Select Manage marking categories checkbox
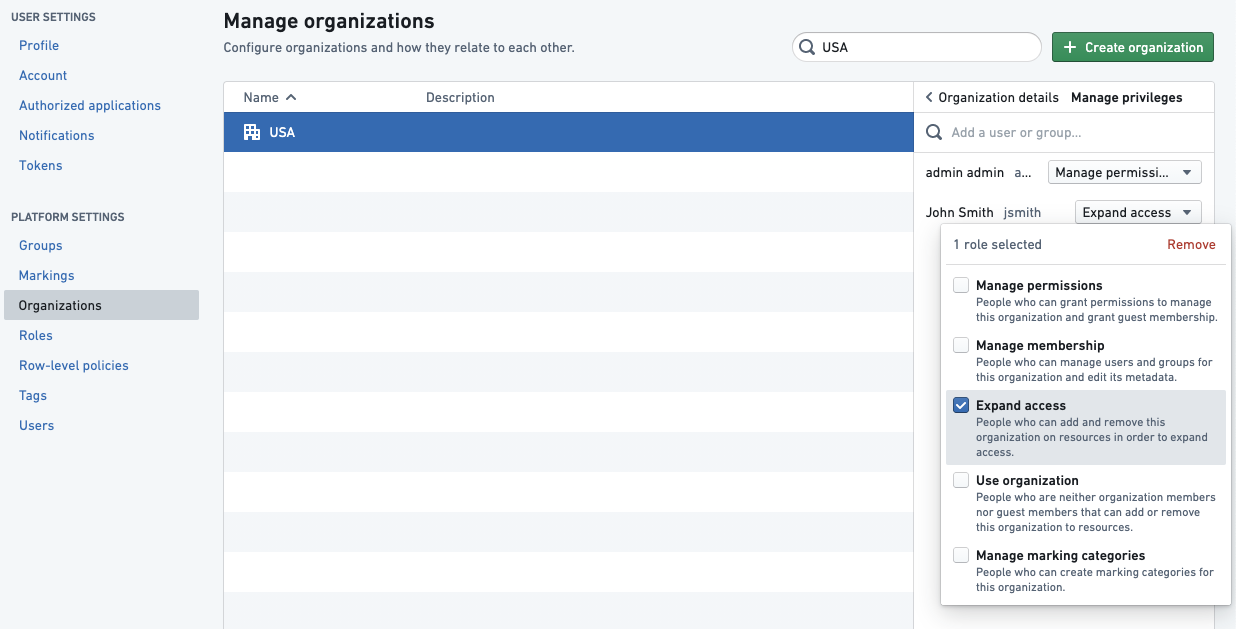This screenshot has width=1236, height=629. point(961,555)
